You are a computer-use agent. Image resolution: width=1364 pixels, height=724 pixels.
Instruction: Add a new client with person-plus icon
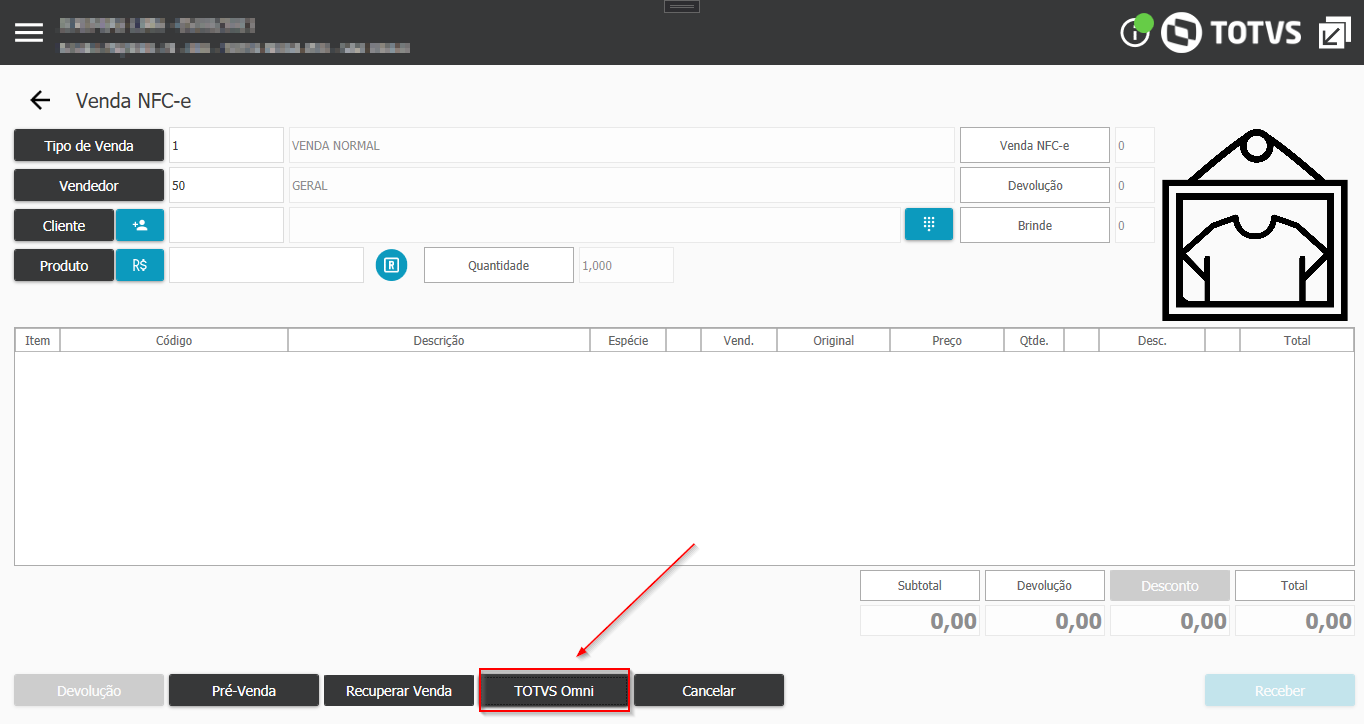[x=140, y=225]
